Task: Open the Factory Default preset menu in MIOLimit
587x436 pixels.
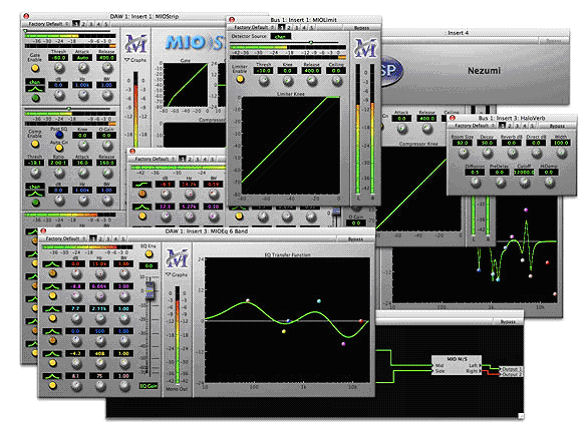Action: pyautogui.click(x=254, y=27)
